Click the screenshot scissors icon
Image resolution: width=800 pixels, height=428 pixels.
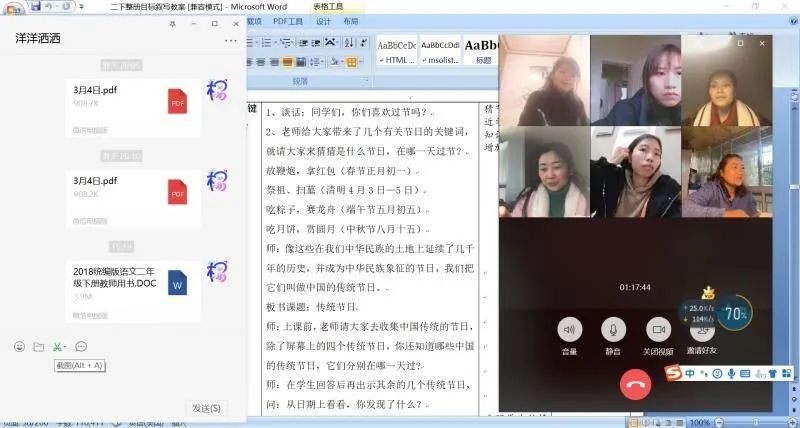tap(60, 346)
